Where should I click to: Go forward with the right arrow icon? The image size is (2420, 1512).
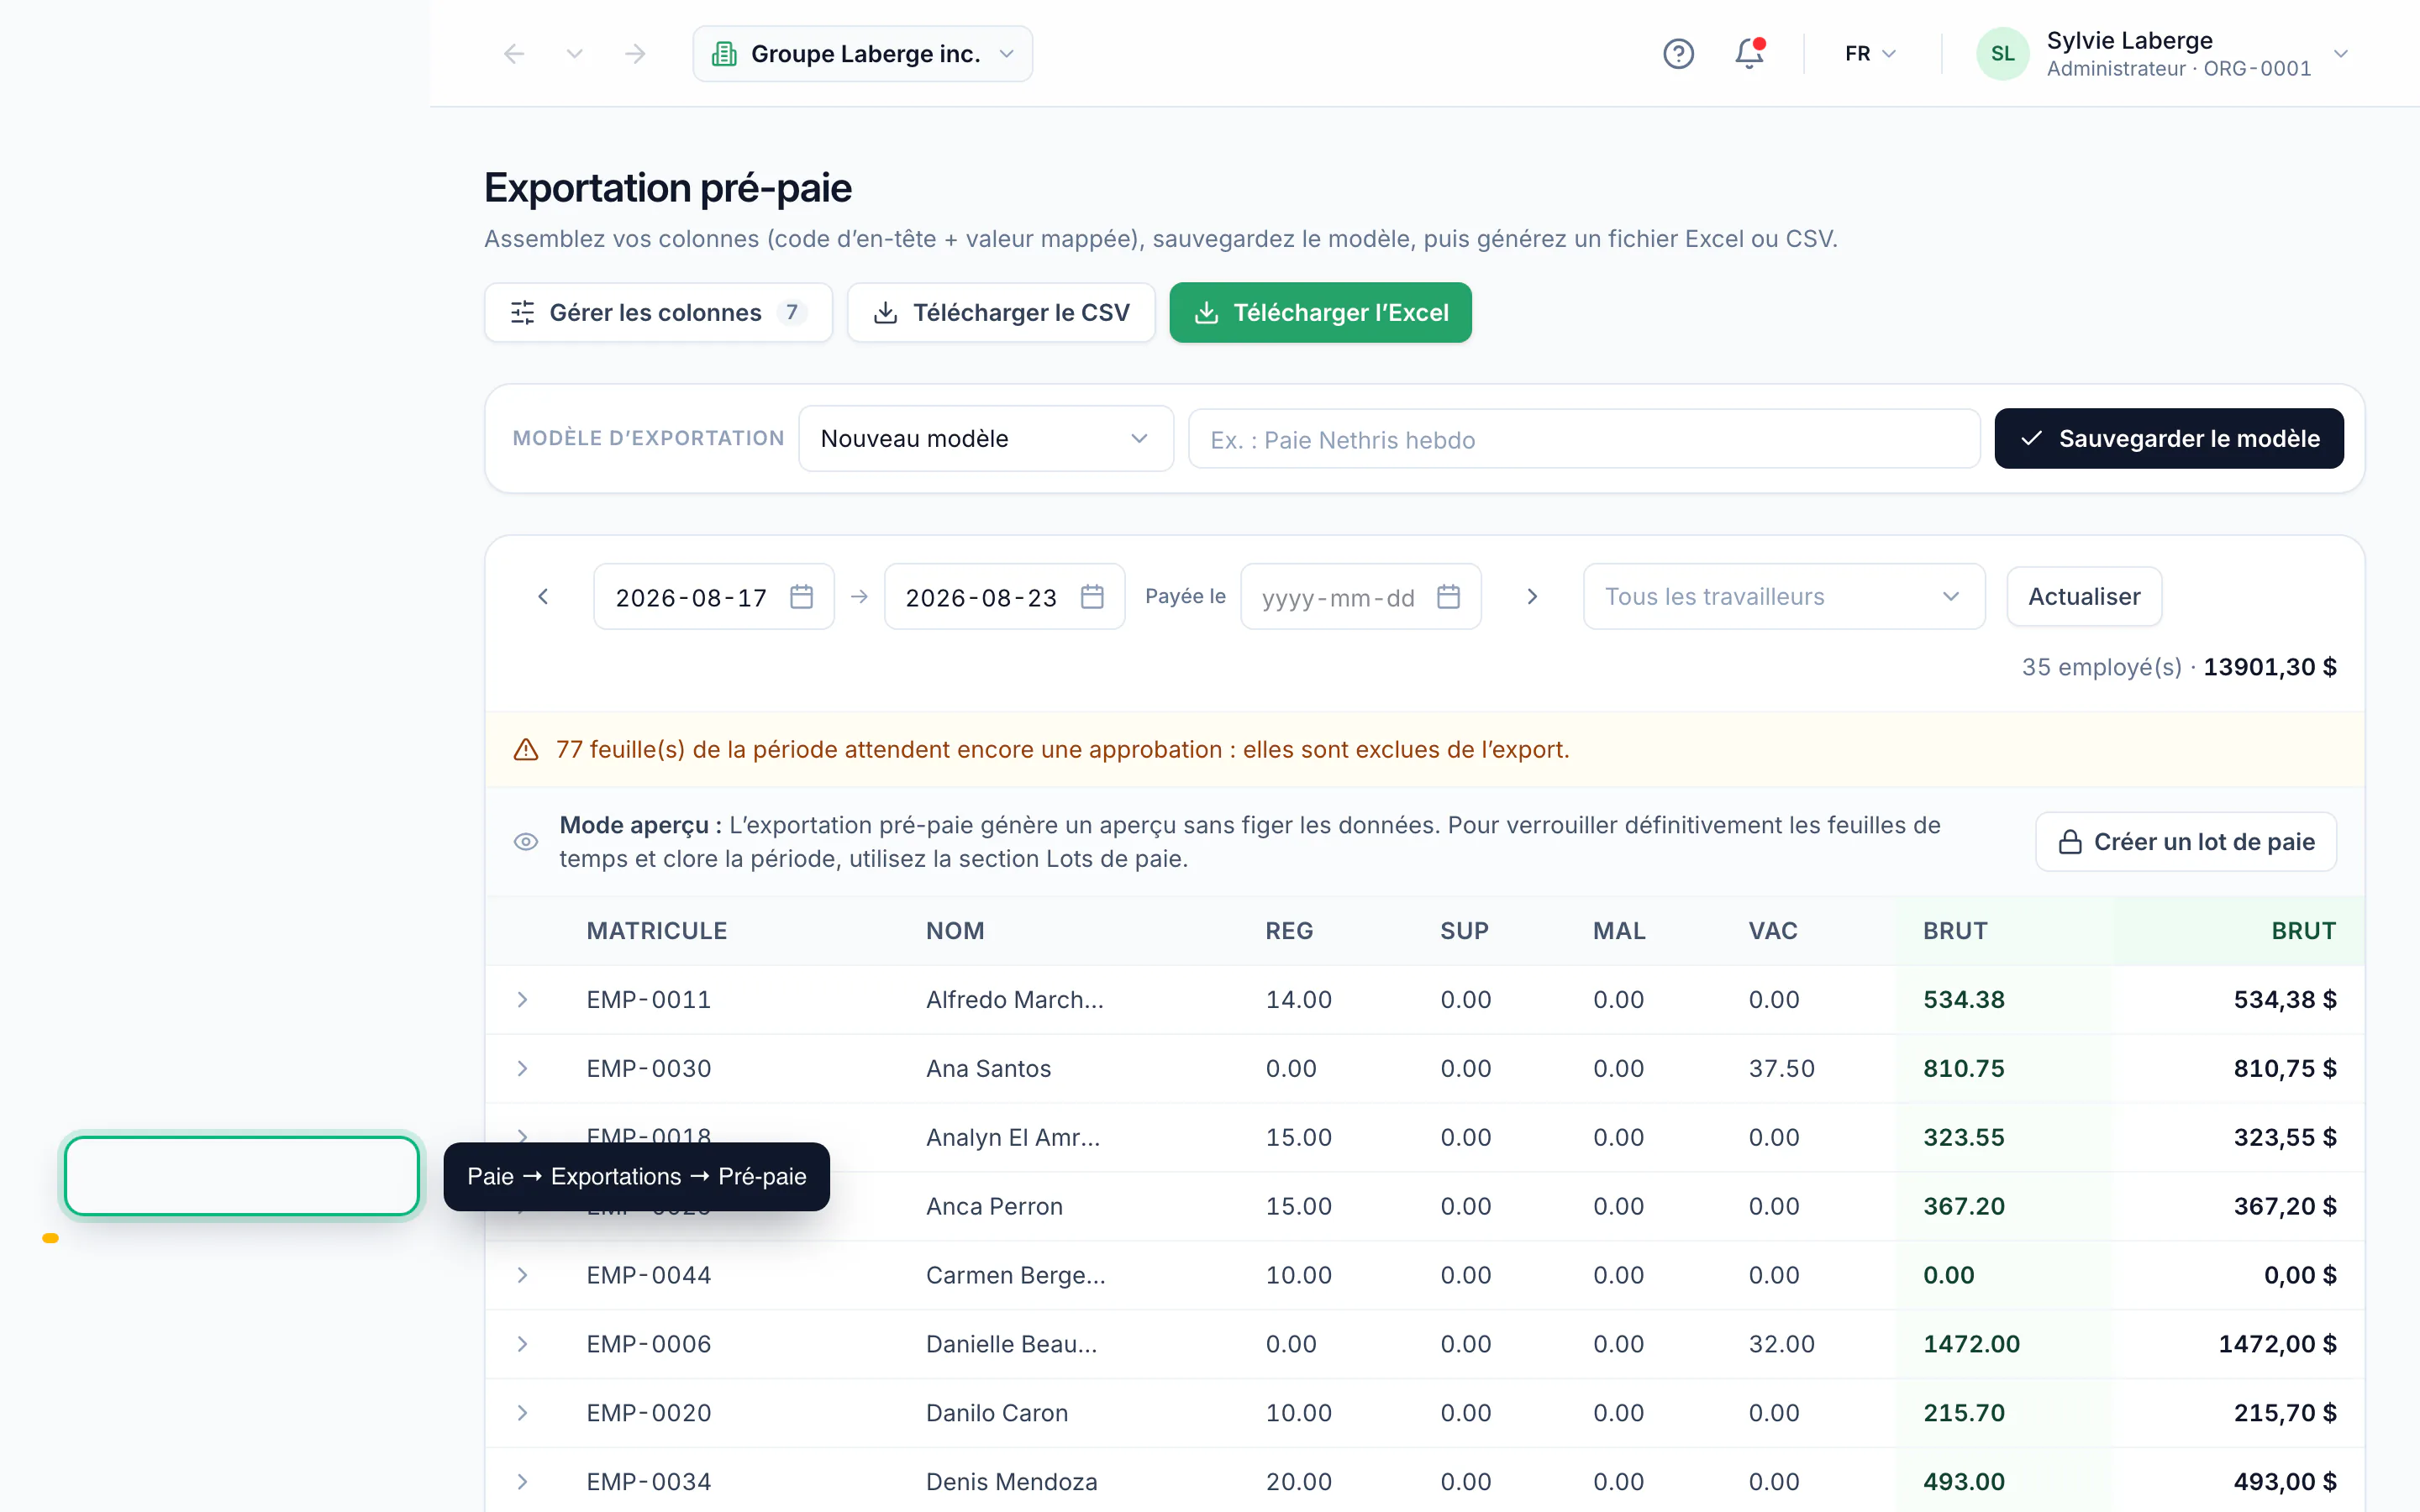pos(635,54)
